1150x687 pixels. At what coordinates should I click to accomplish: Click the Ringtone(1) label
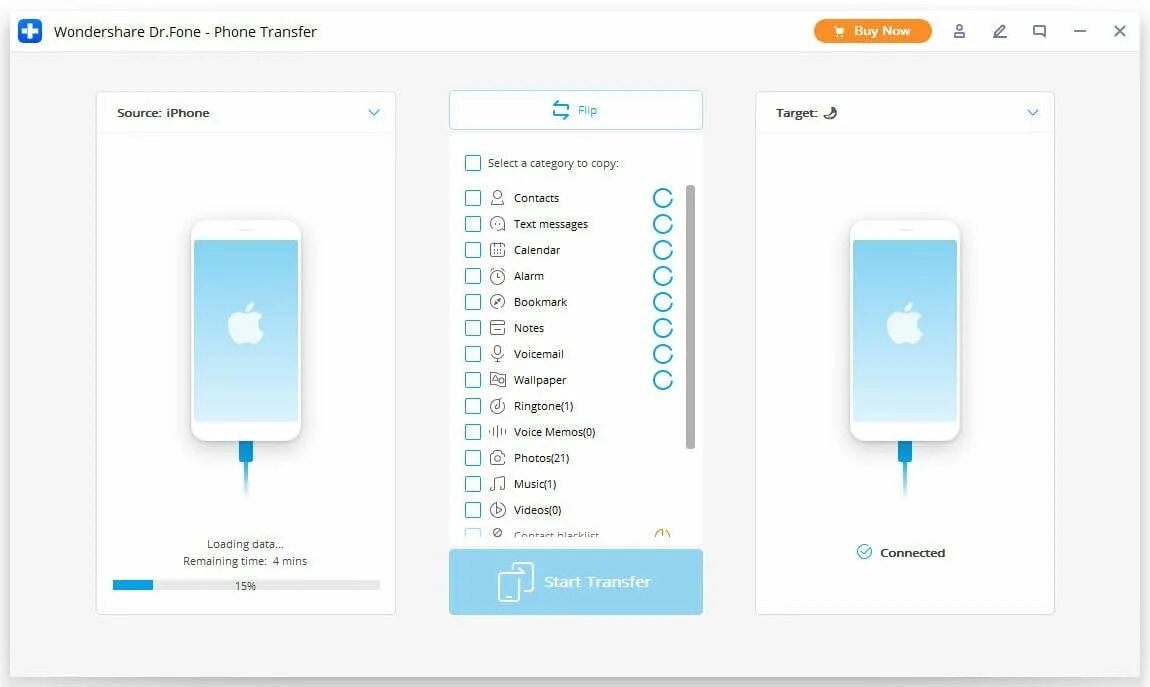(x=543, y=405)
